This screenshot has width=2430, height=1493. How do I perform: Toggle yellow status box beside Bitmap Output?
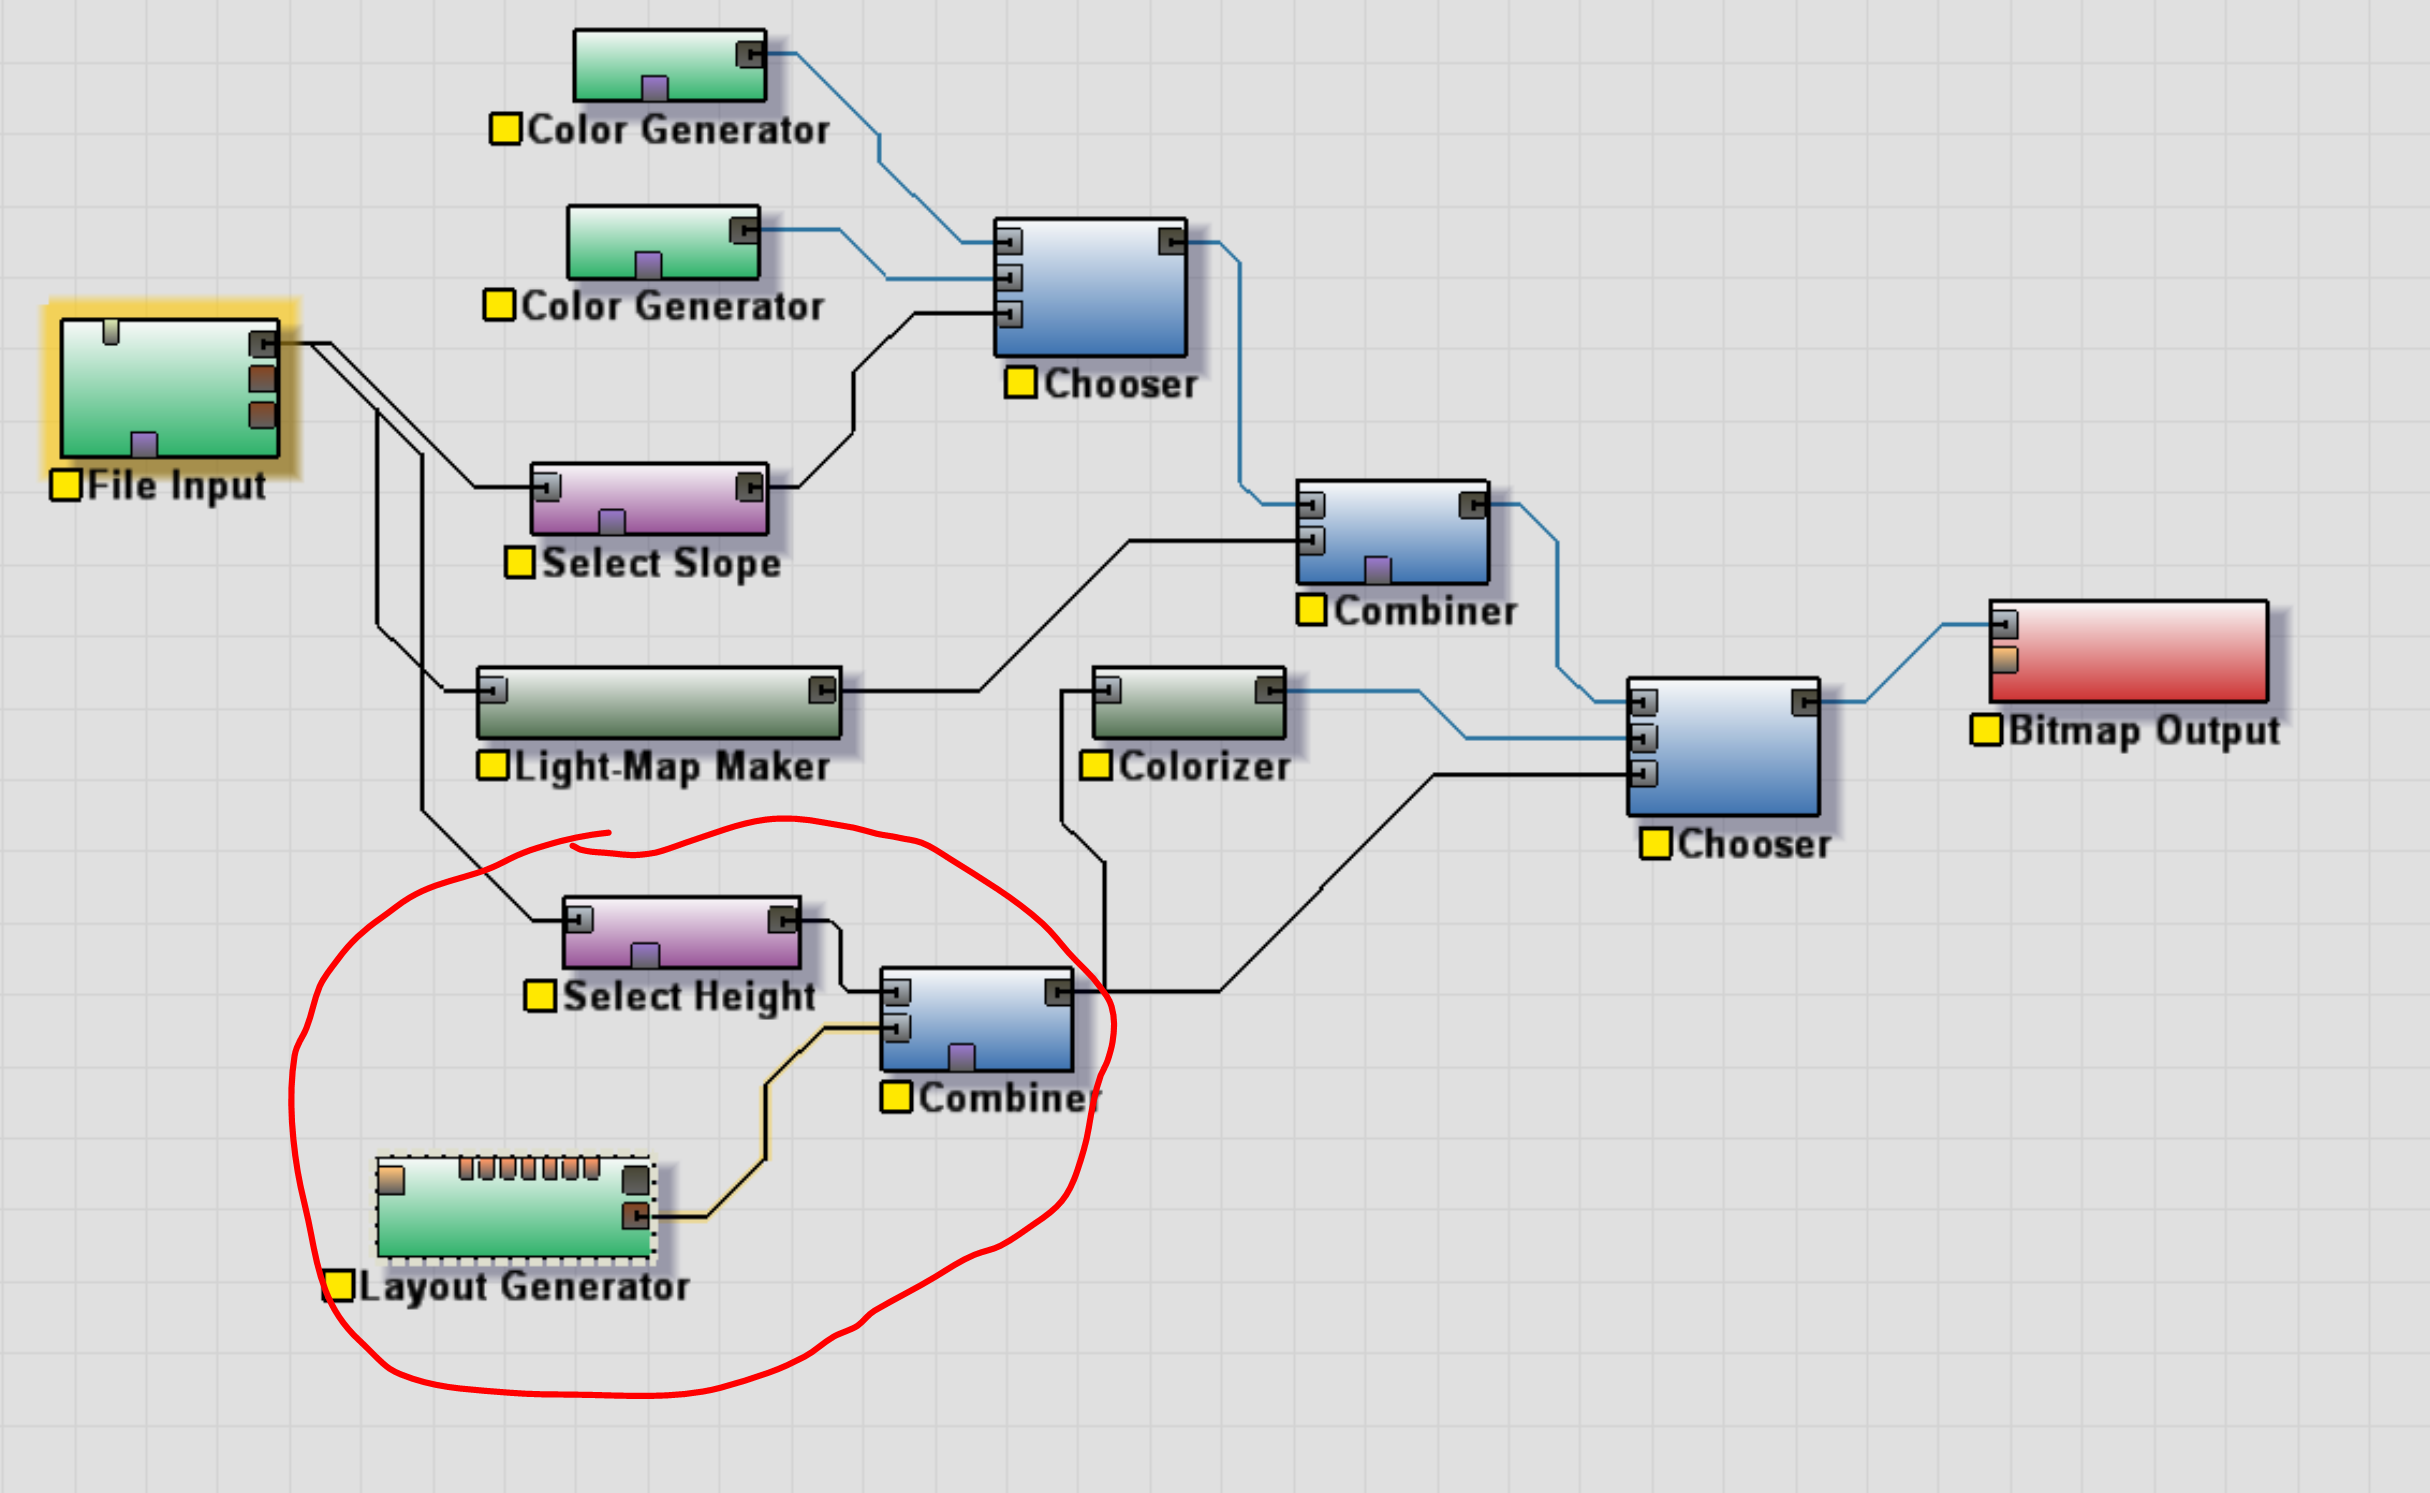click(1986, 730)
